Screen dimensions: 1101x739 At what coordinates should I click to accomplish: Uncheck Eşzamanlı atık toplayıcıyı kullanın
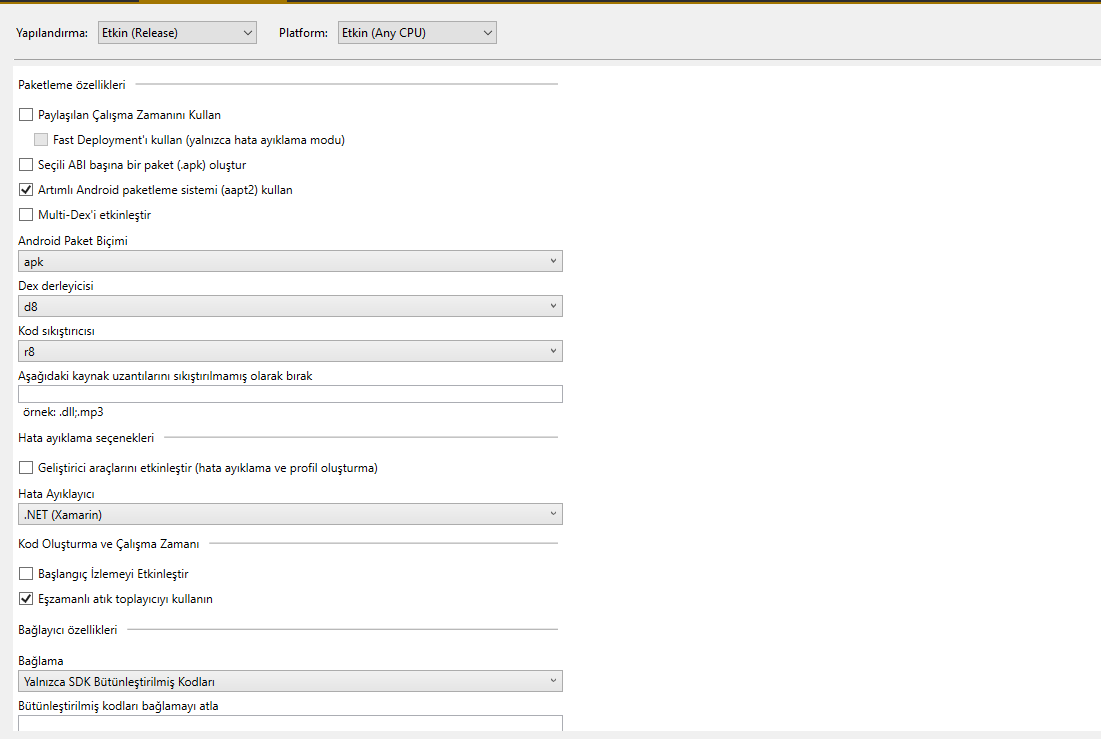tap(25, 598)
